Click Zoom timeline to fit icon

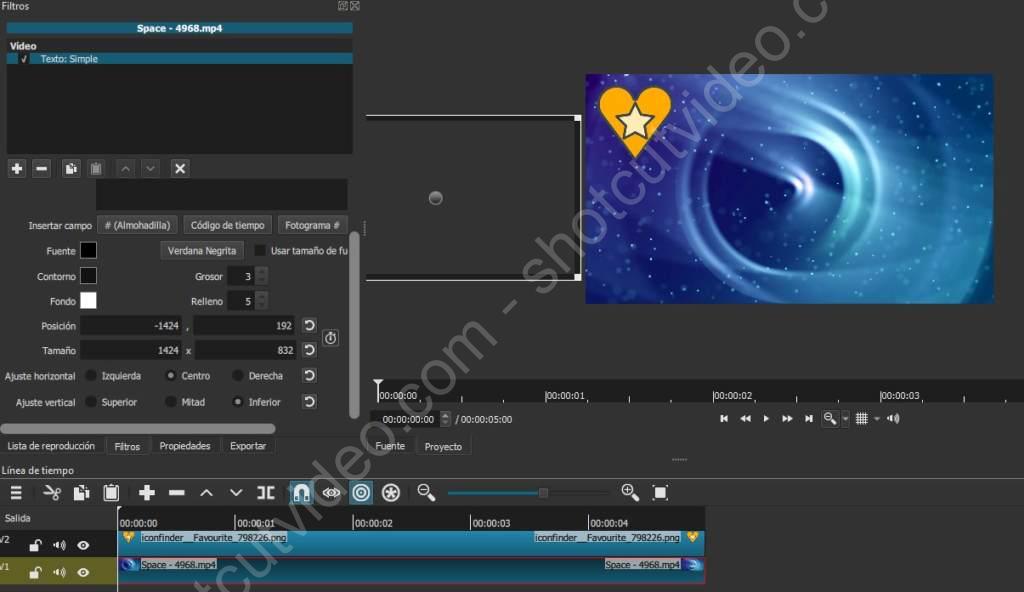660,492
